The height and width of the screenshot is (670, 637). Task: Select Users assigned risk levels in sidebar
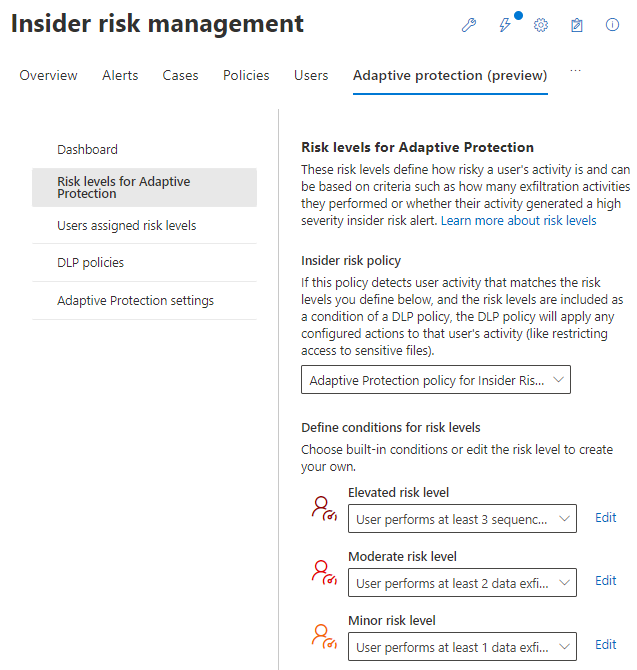[127, 226]
